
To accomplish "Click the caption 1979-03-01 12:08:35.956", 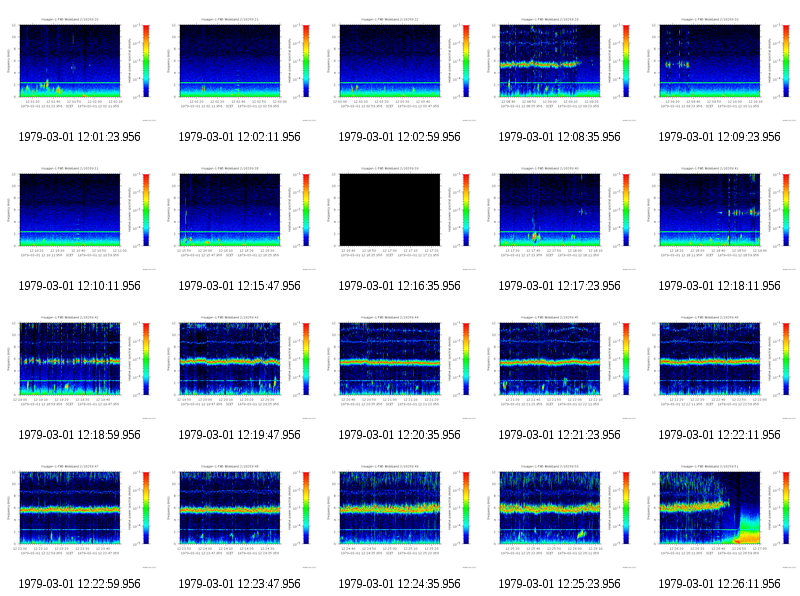I will tap(560, 137).
